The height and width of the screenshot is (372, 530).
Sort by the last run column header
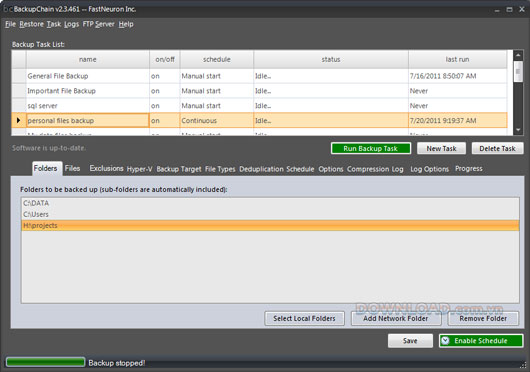(x=457, y=59)
